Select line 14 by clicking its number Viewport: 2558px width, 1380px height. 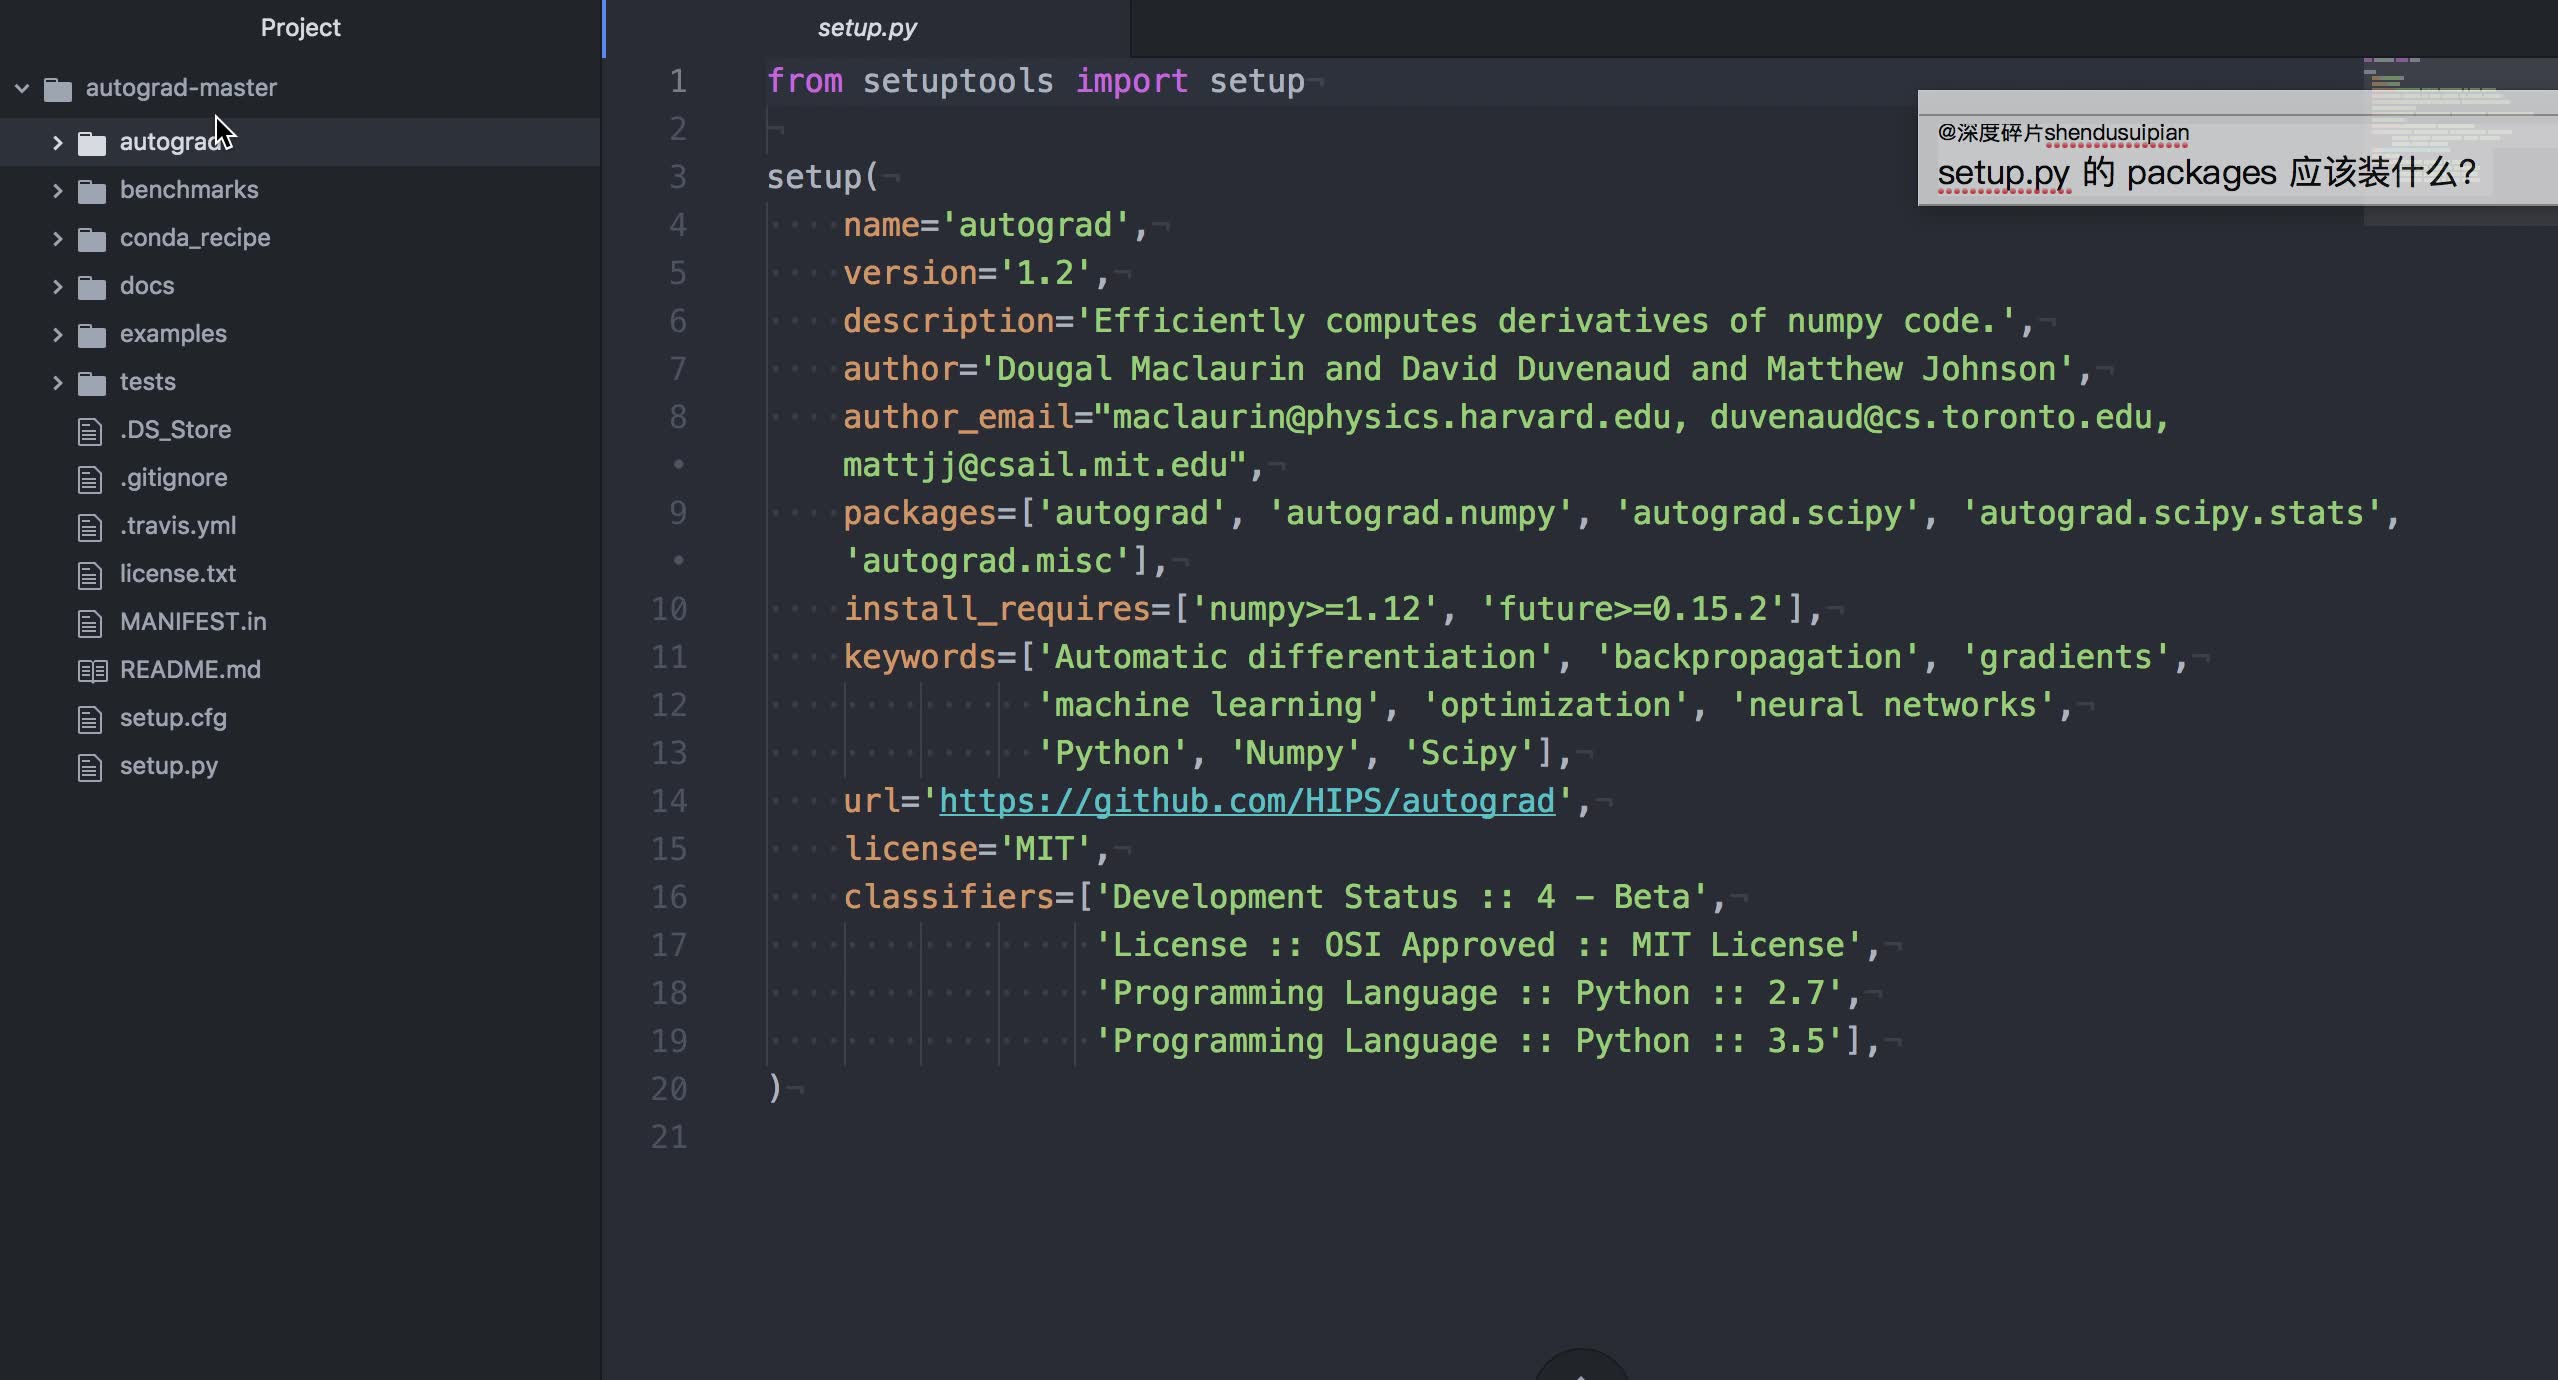[671, 800]
